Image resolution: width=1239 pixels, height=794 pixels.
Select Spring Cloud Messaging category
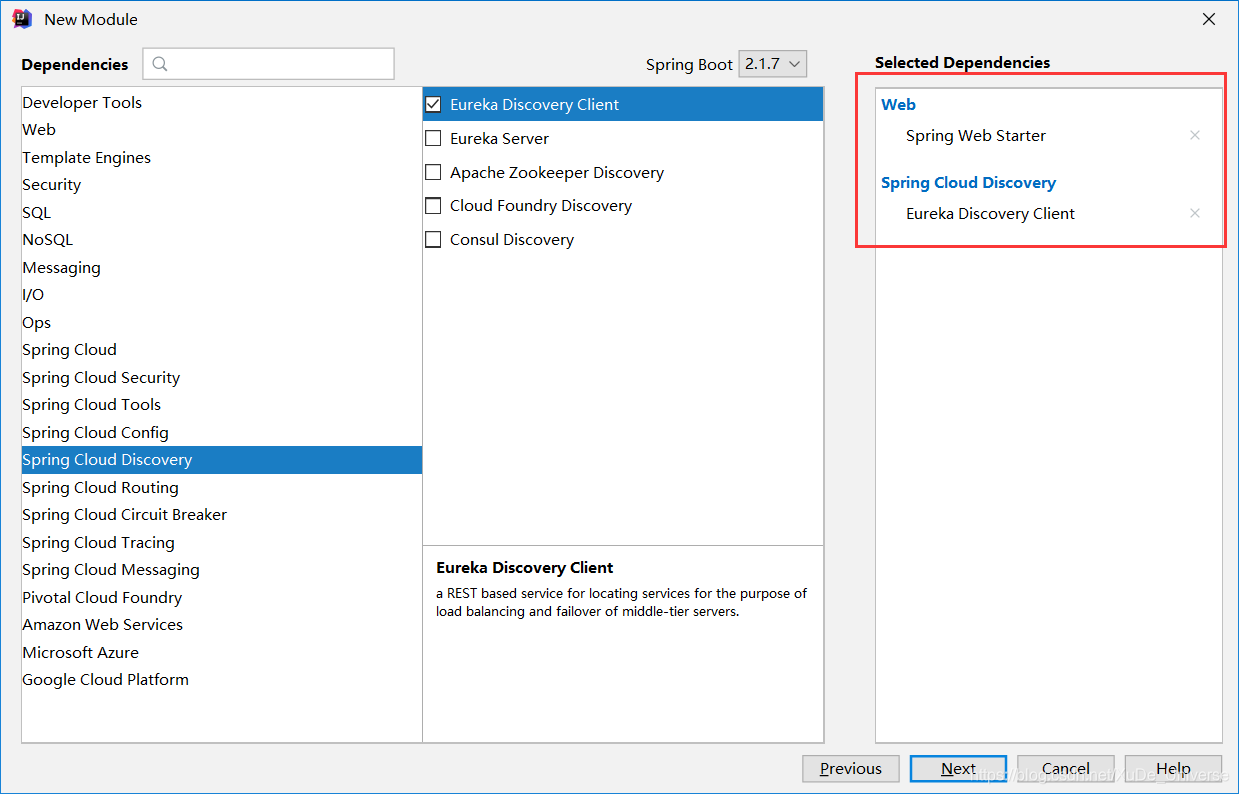(222, 569)
